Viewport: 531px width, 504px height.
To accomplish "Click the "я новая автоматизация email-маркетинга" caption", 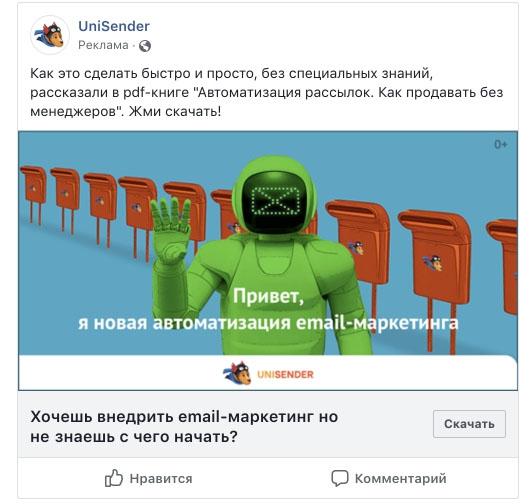I will (x=268, y=322).
